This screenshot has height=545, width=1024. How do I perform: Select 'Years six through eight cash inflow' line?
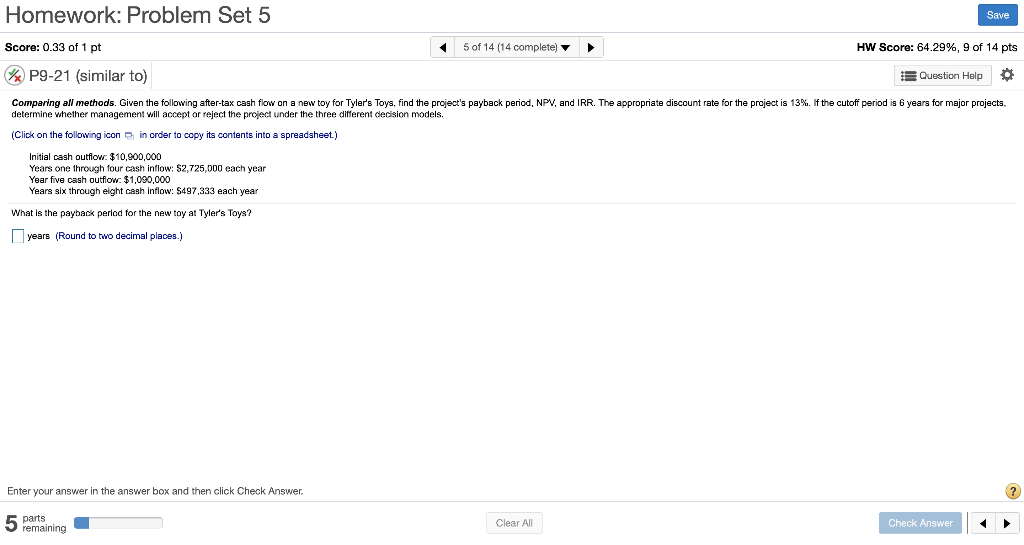click(144, 191)
